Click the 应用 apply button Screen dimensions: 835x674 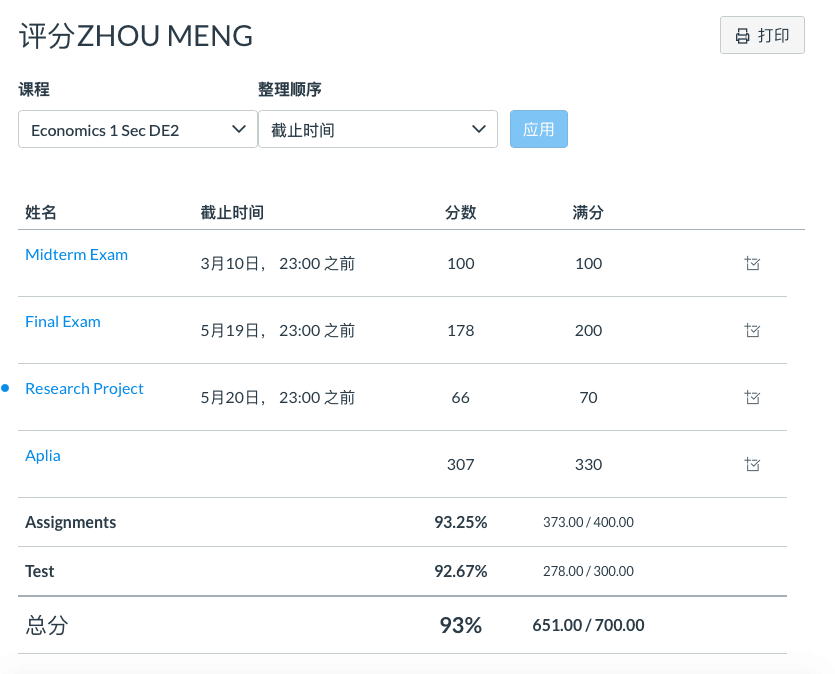point(538,129)
